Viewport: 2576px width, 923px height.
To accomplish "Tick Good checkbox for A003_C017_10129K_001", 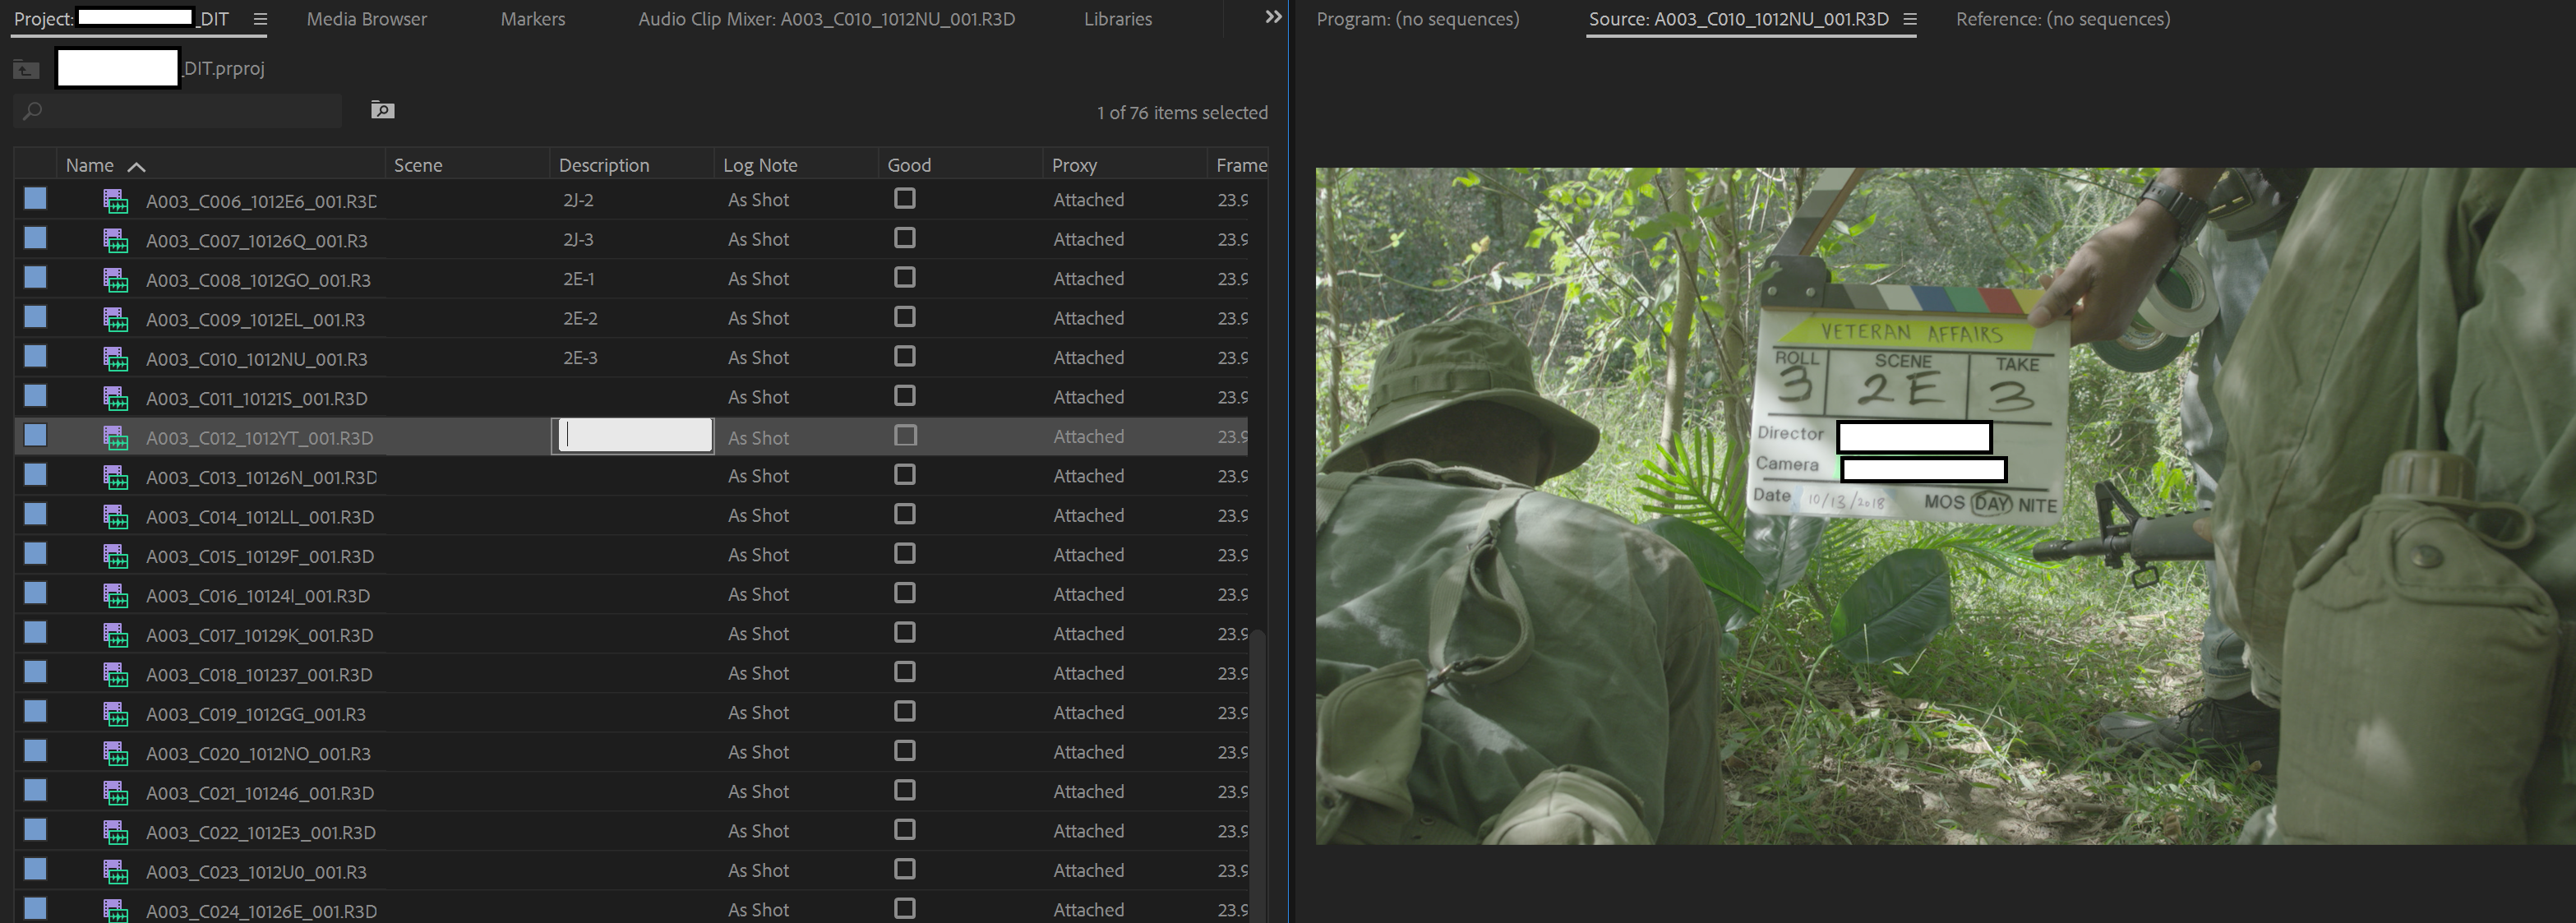I will 904,633.
